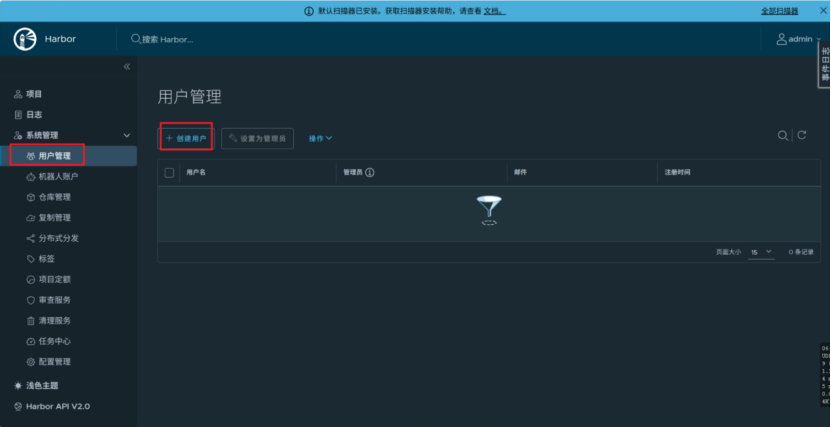Open the 文档 documentation link in banner
Screen dimensions: 831x427
494,11
